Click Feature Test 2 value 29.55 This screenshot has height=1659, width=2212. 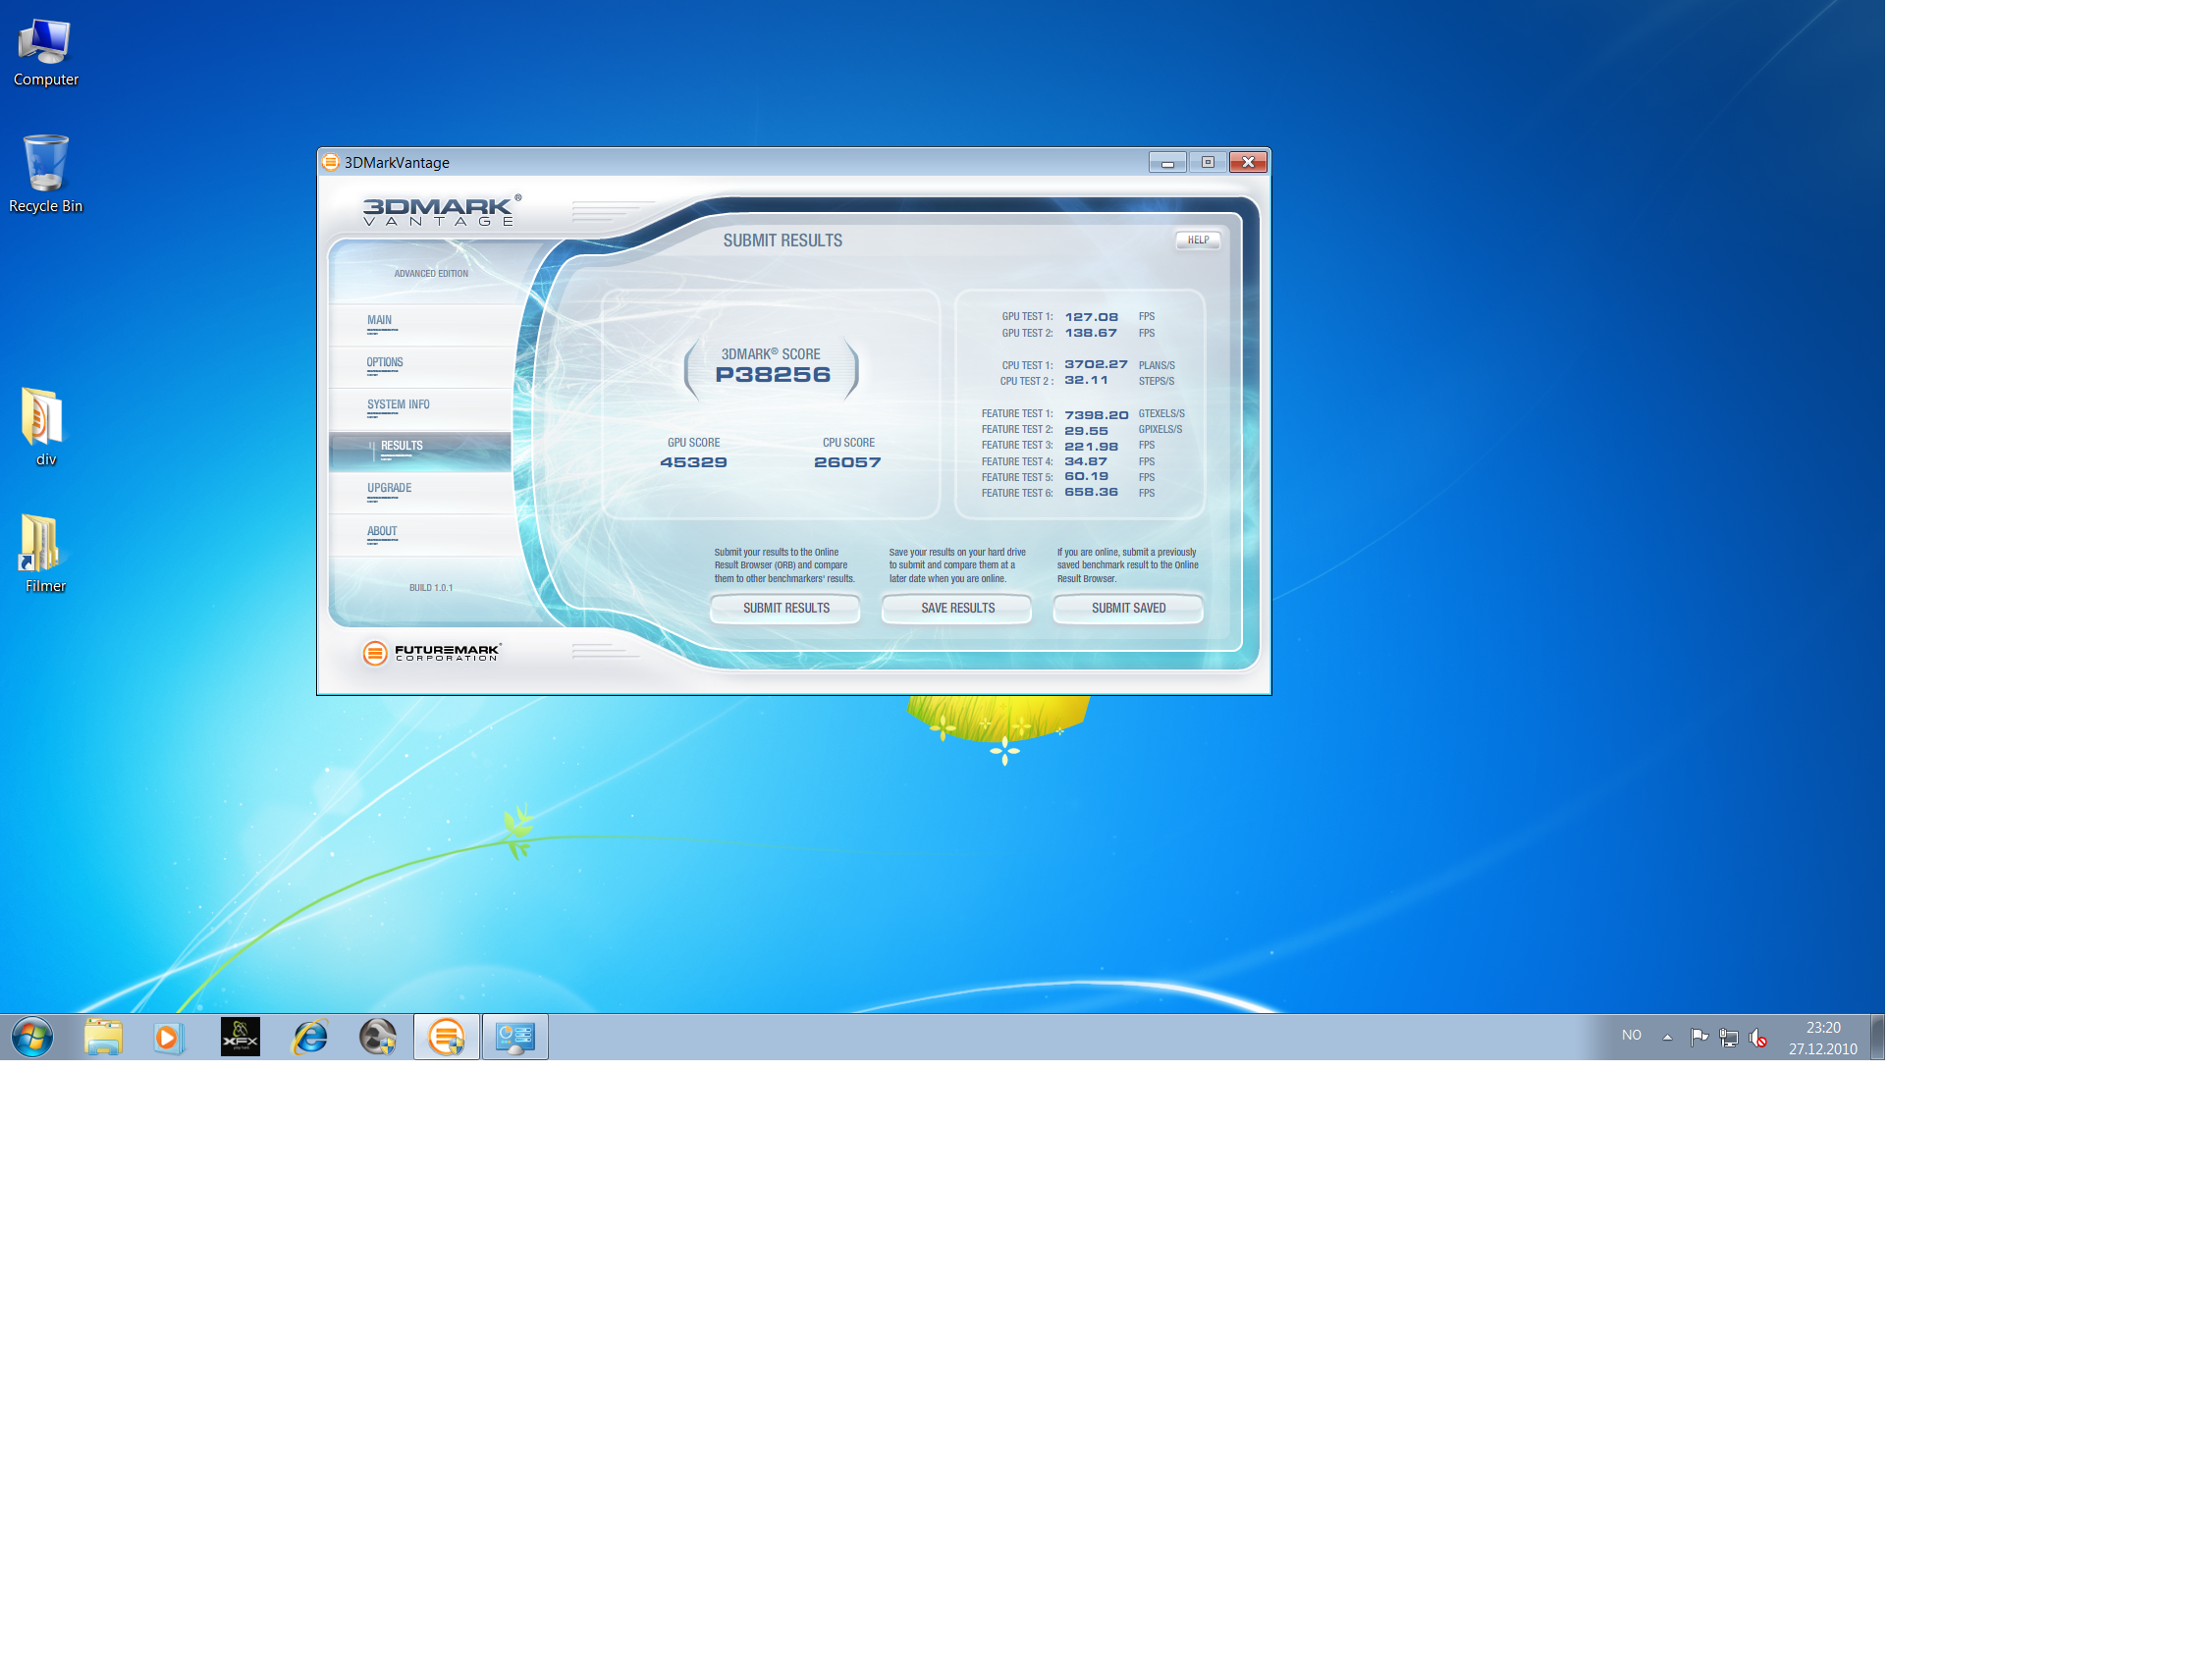pos(1086,431)
